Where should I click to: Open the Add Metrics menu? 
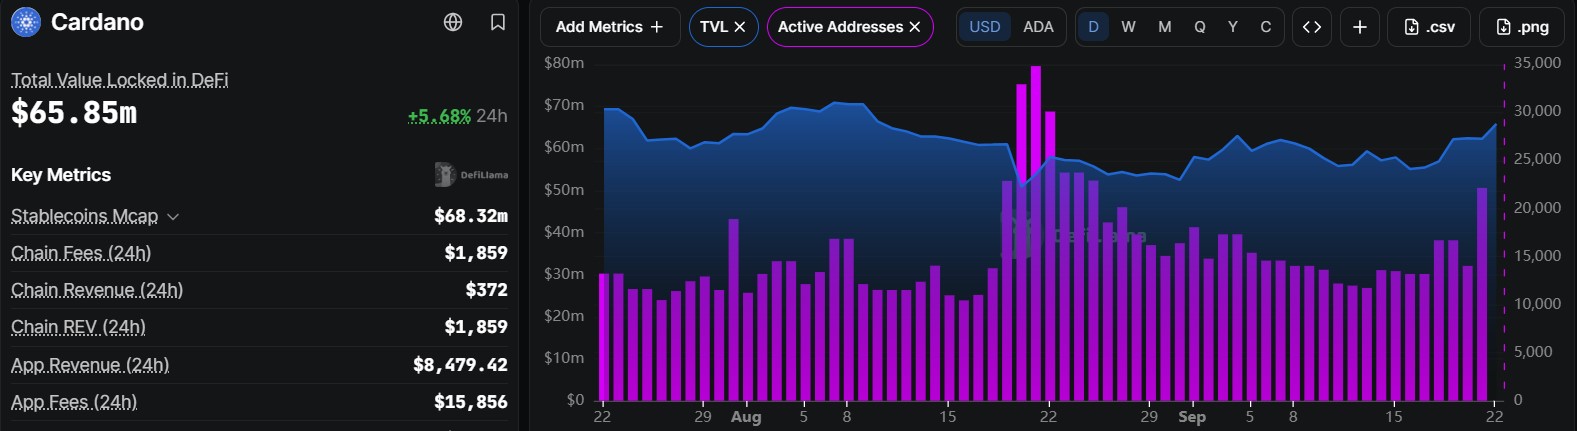610,27
